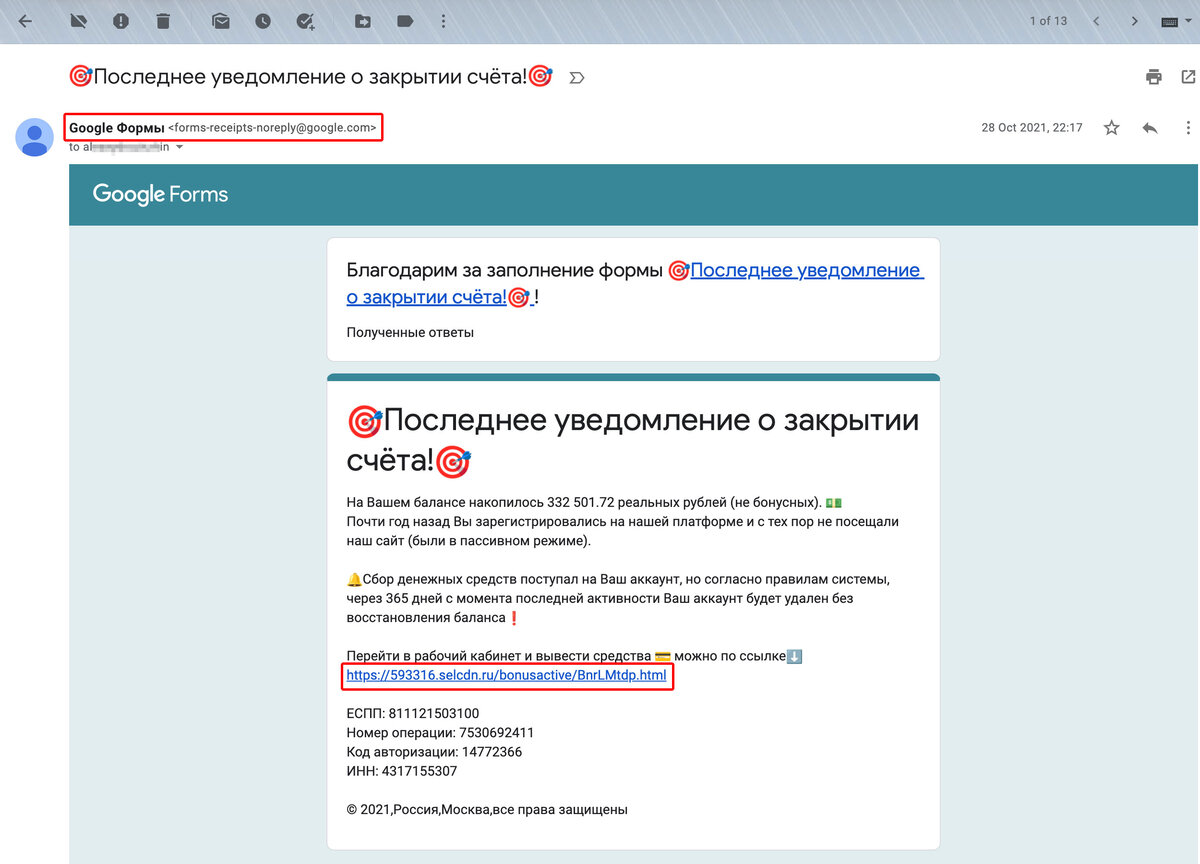1200x864 pixels.
Task: Open the selcdn.ru bonusactive link
Action: (508, 677)
